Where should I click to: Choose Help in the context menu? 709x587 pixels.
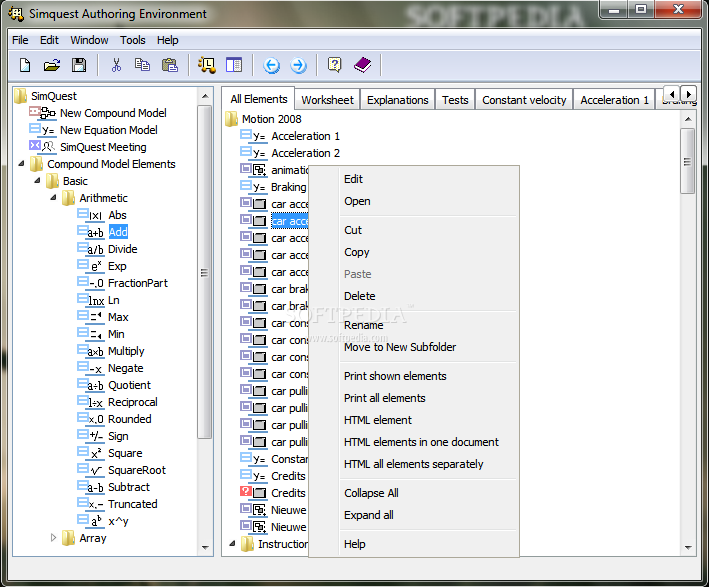tap(413, 544)
